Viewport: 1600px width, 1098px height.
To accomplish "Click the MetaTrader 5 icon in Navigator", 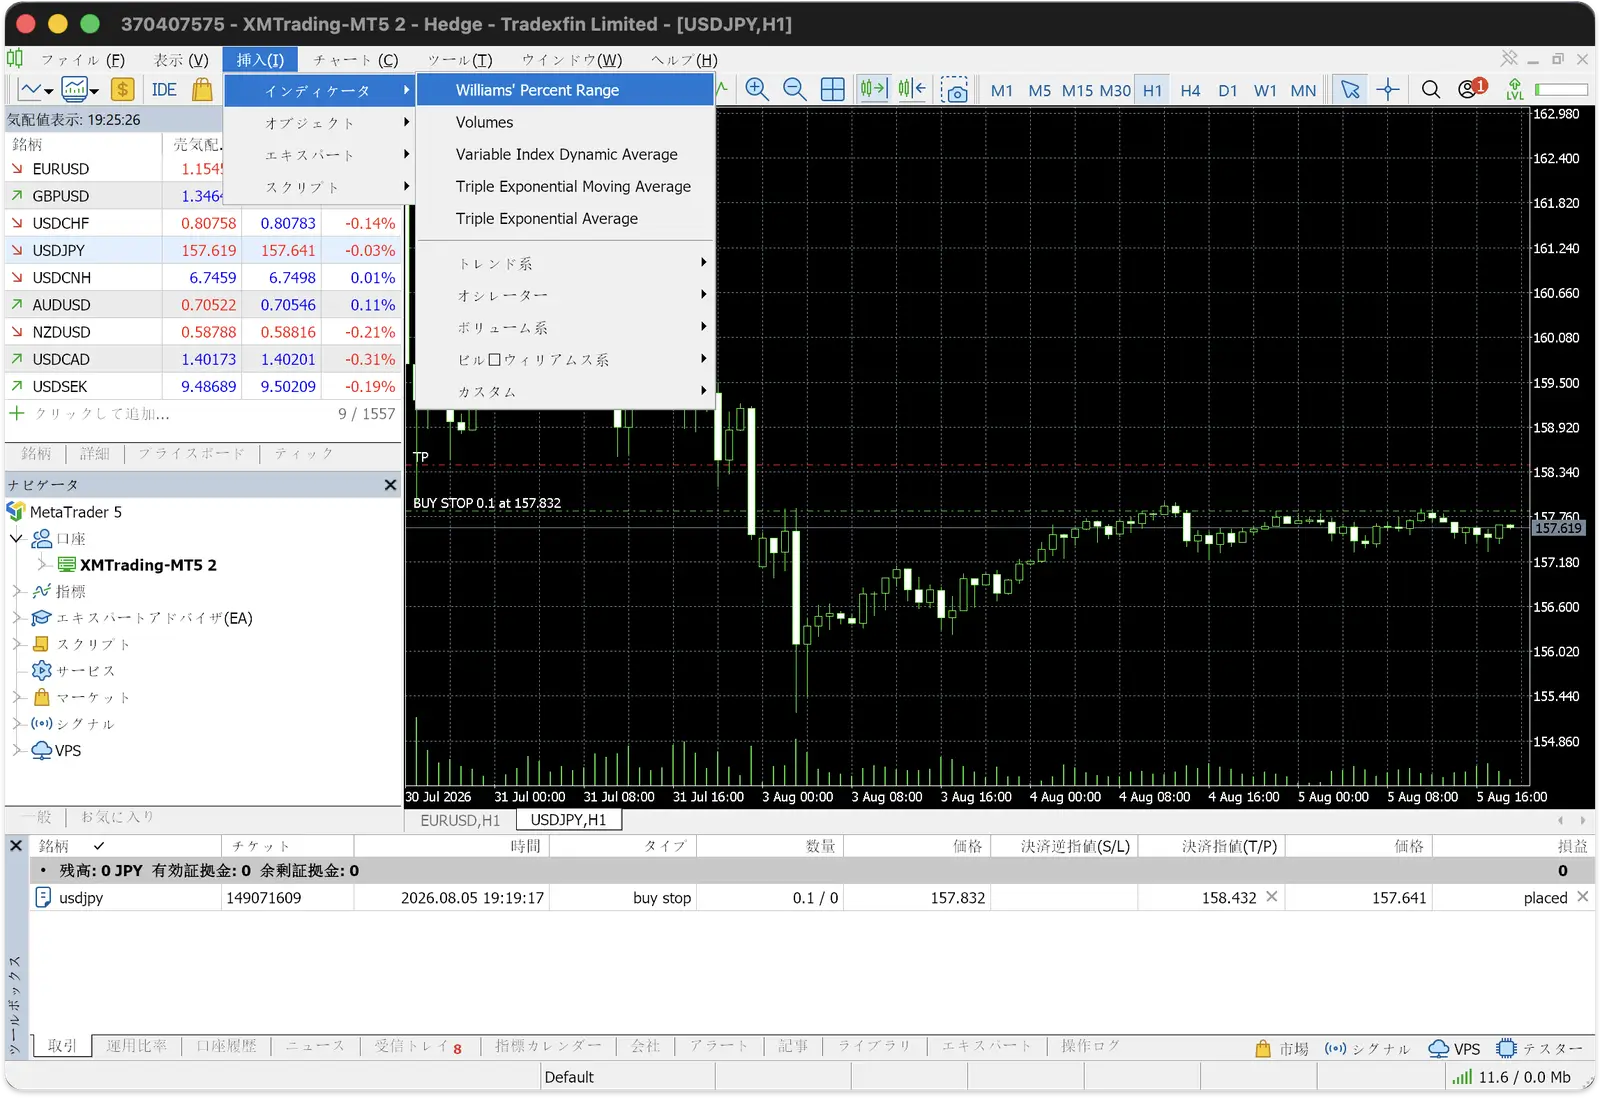I will (16, 512).
